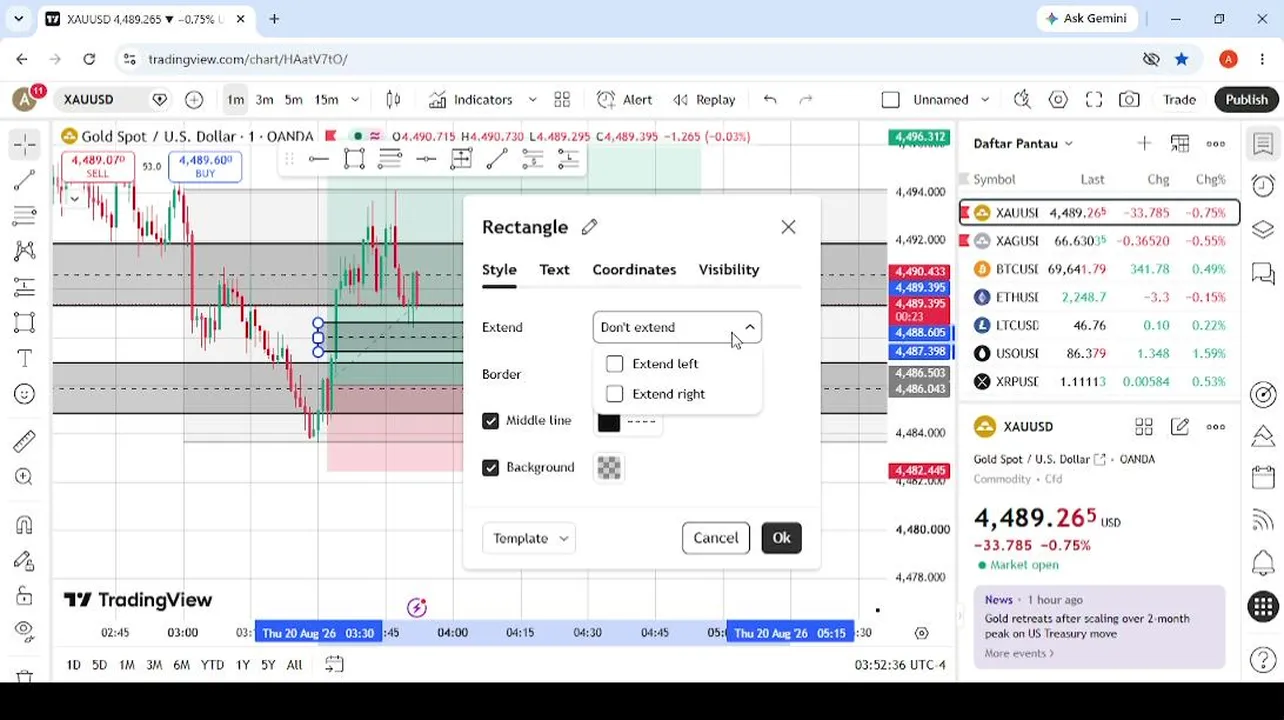Open the emoji icons tool

tap(25, 394)
